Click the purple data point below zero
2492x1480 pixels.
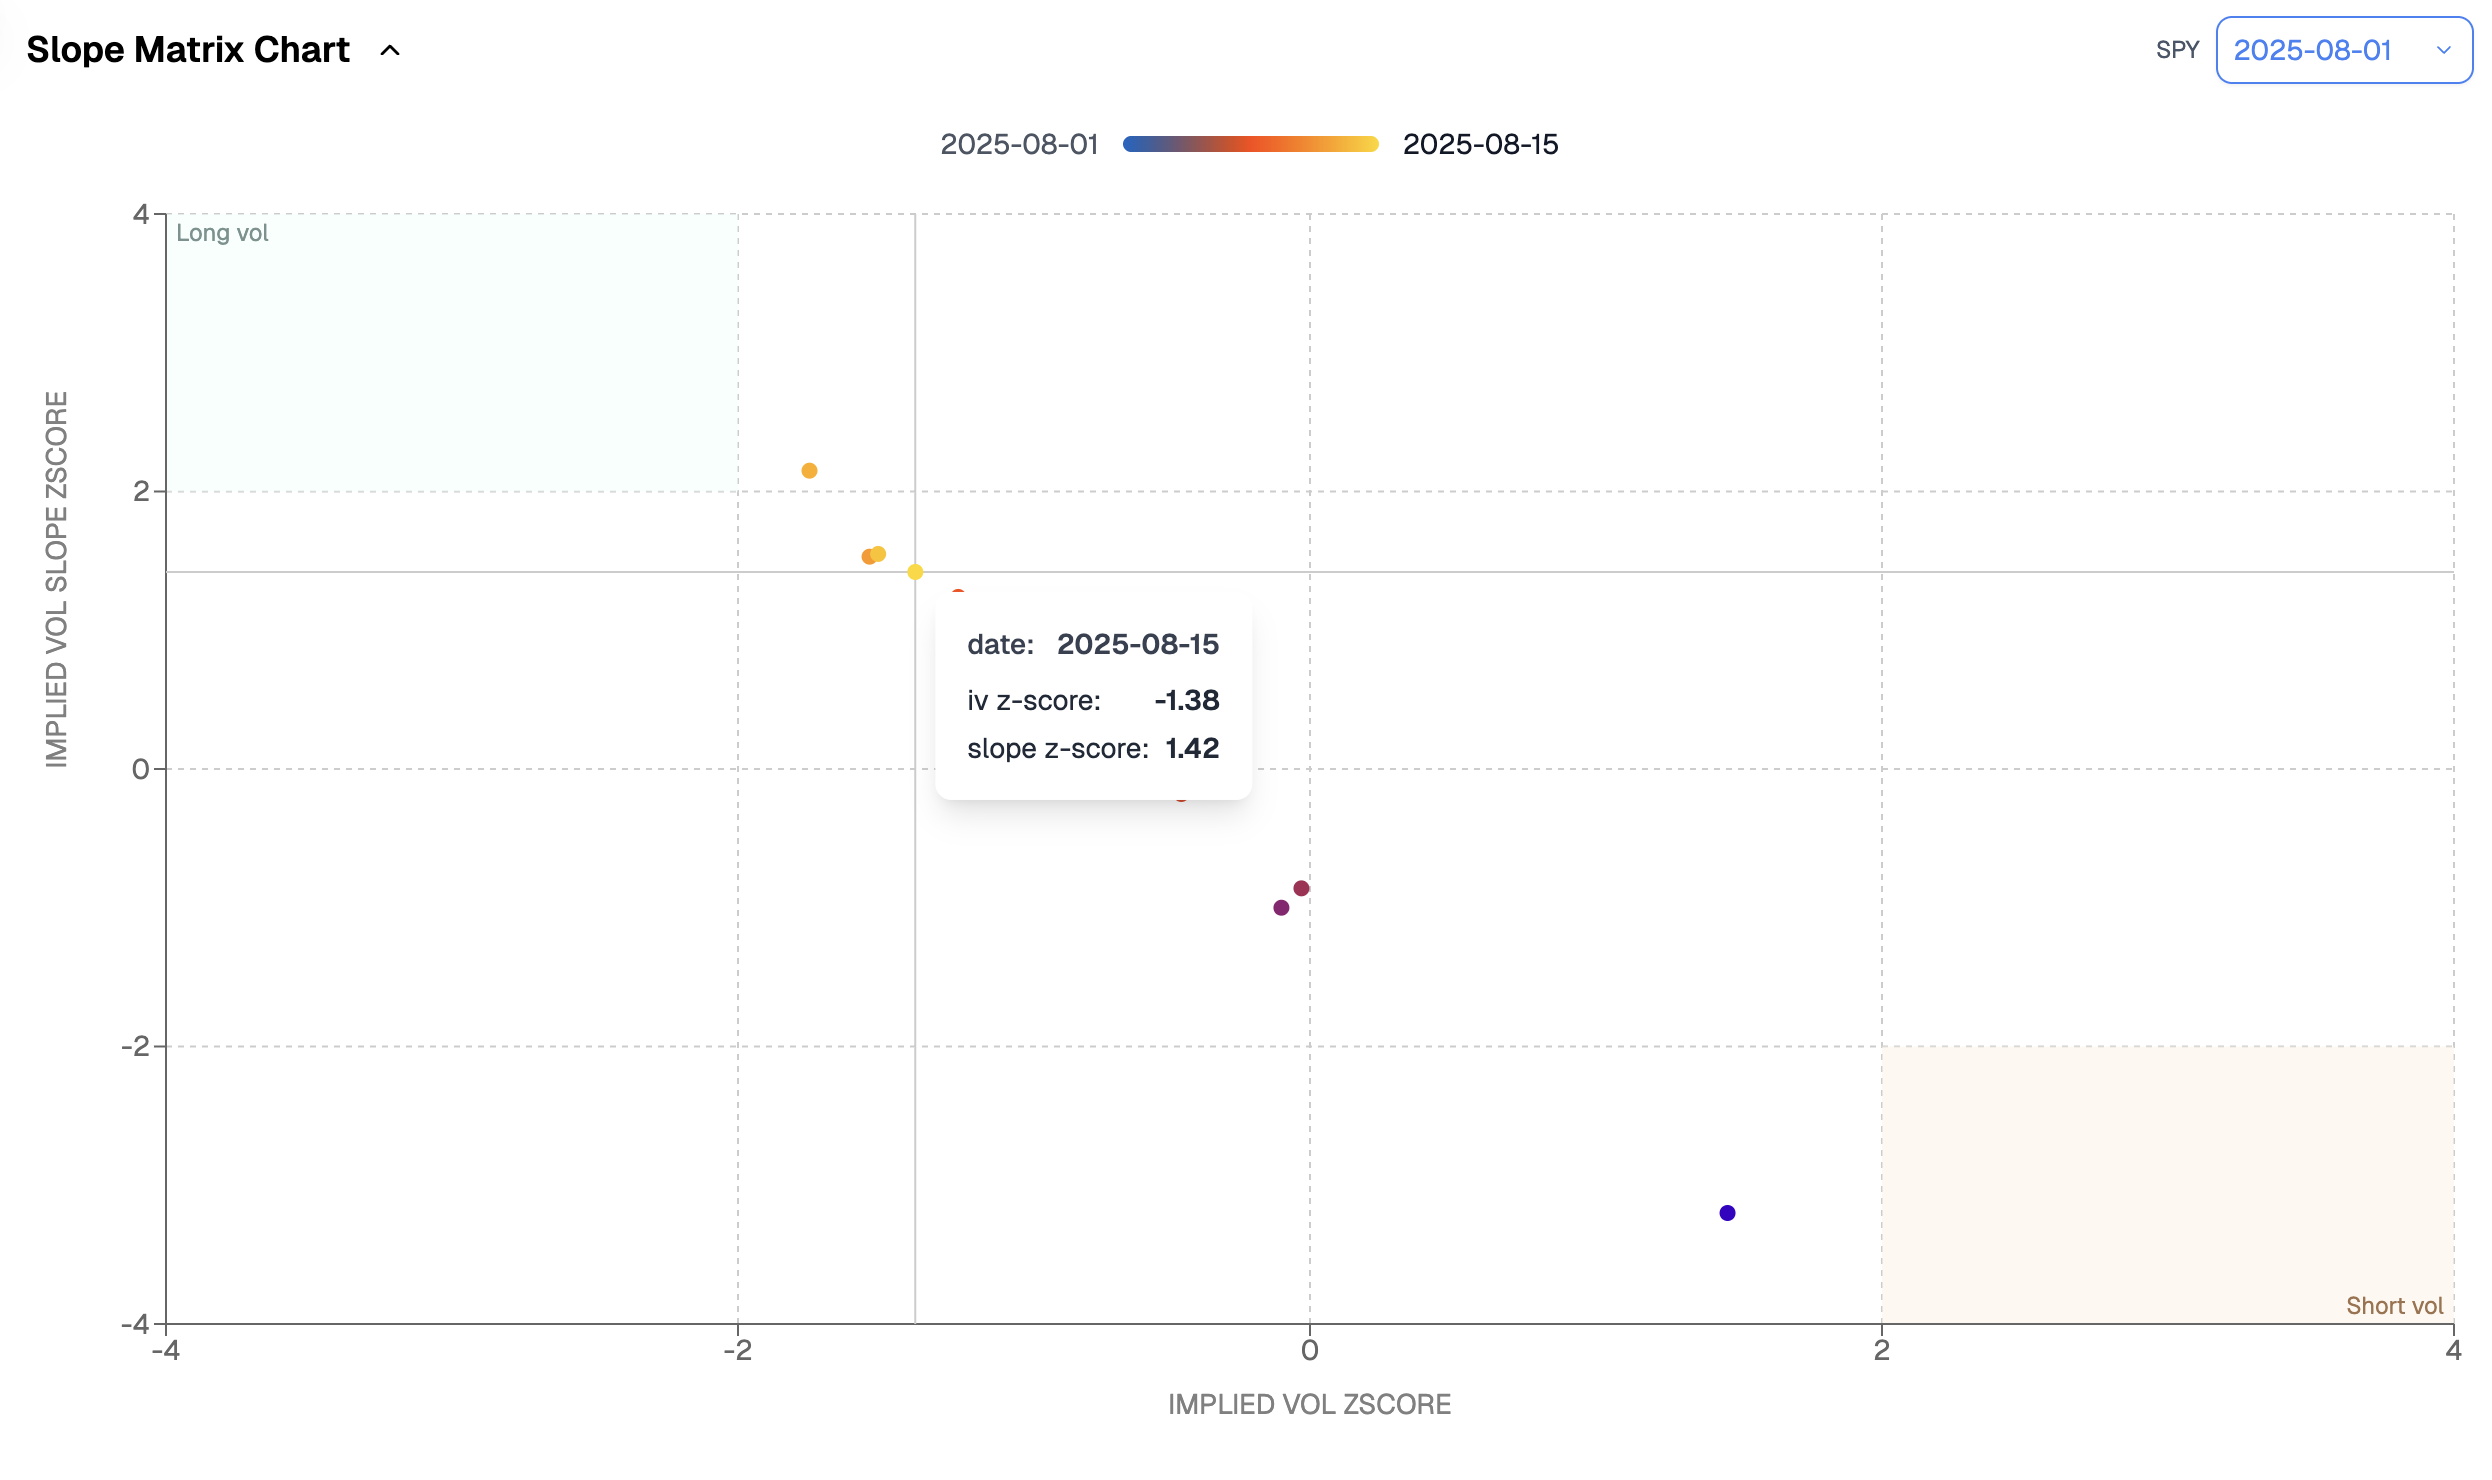coord(1281,908)
